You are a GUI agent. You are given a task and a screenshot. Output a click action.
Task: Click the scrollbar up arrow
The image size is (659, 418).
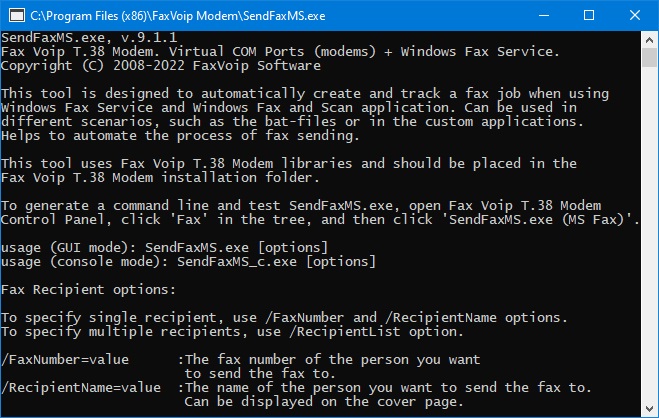[x=649, y=40]
